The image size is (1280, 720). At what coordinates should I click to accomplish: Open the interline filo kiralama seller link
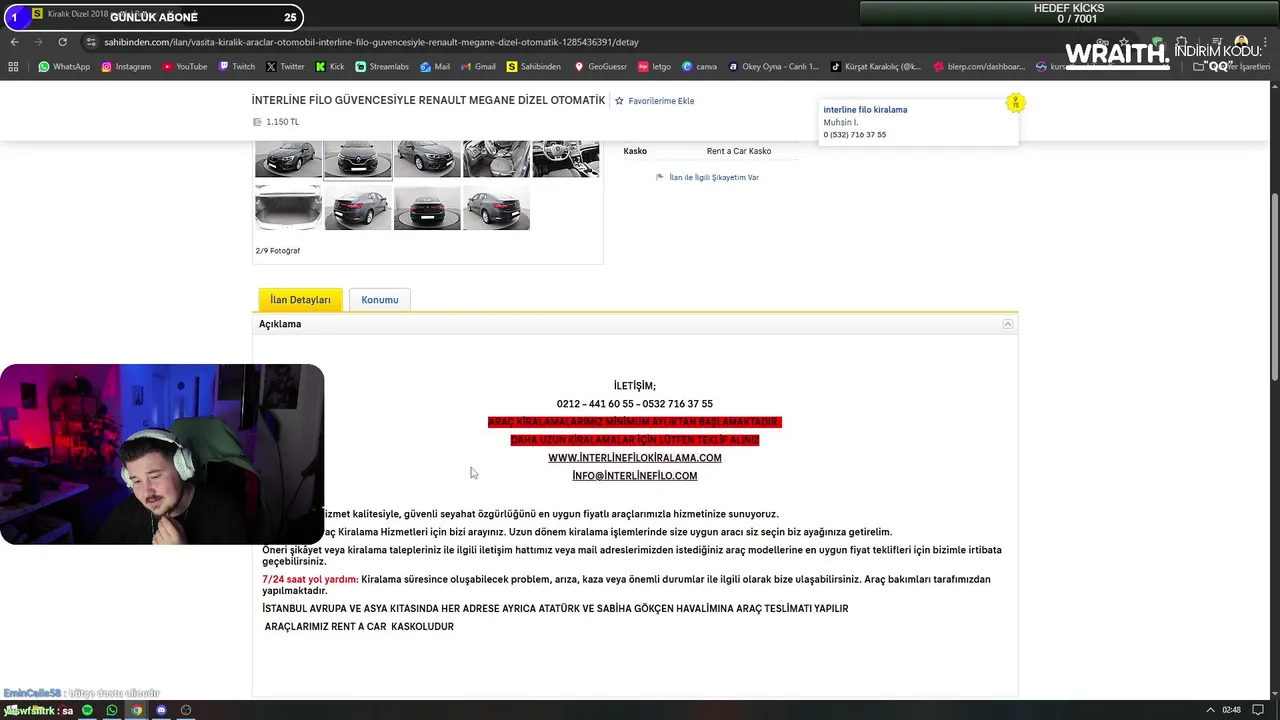pyautogui.click(x=865, y=110)
